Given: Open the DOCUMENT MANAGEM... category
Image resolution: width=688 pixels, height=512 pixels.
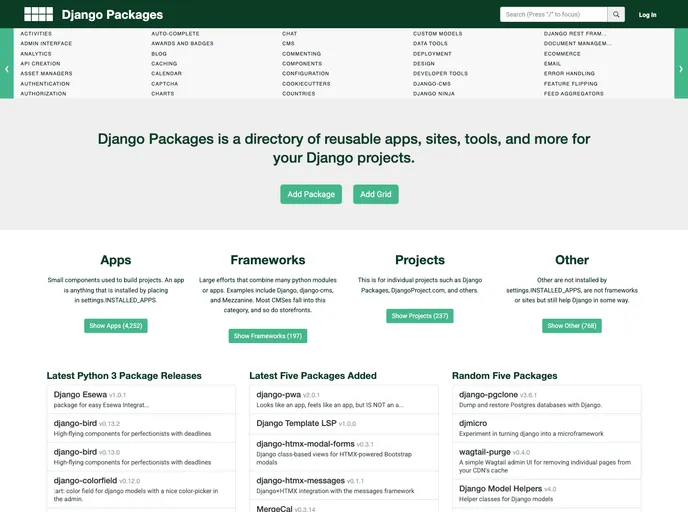Looking at the screenshot, I should click(x=577, y=43).
